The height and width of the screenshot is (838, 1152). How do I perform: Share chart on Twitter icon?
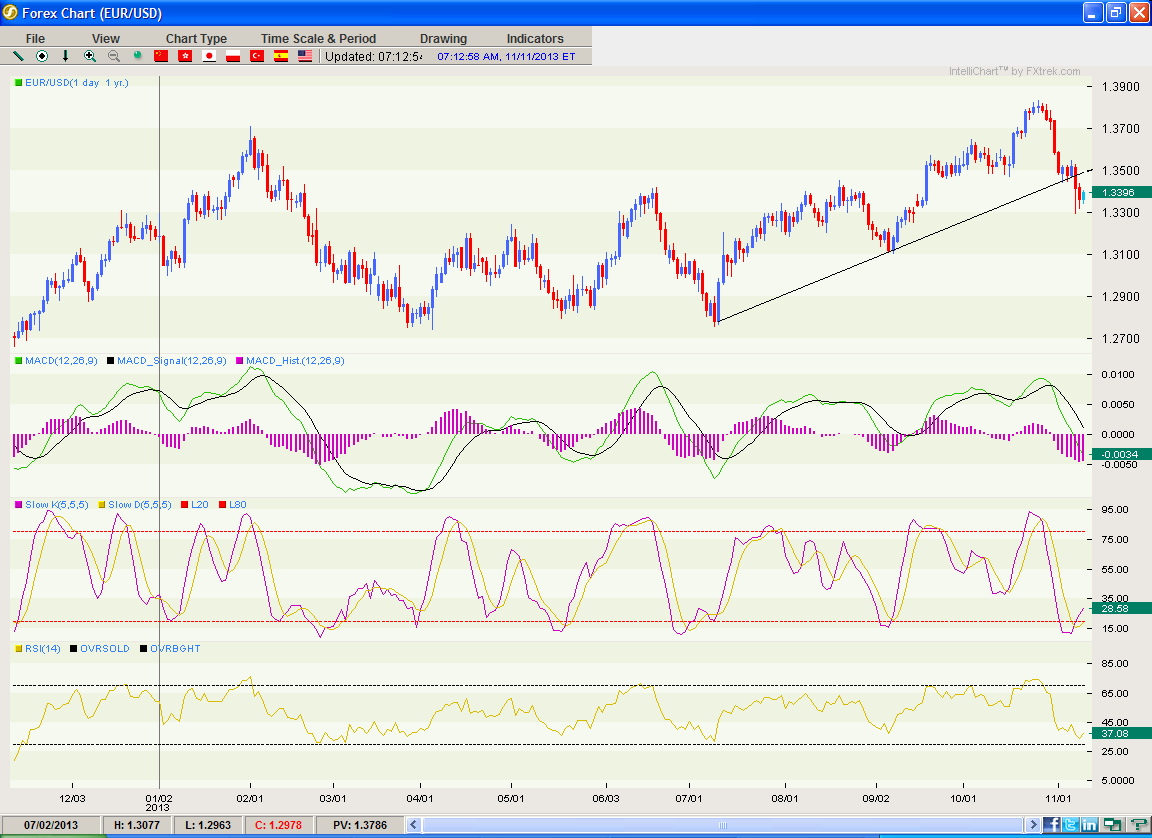point(1071,825)
